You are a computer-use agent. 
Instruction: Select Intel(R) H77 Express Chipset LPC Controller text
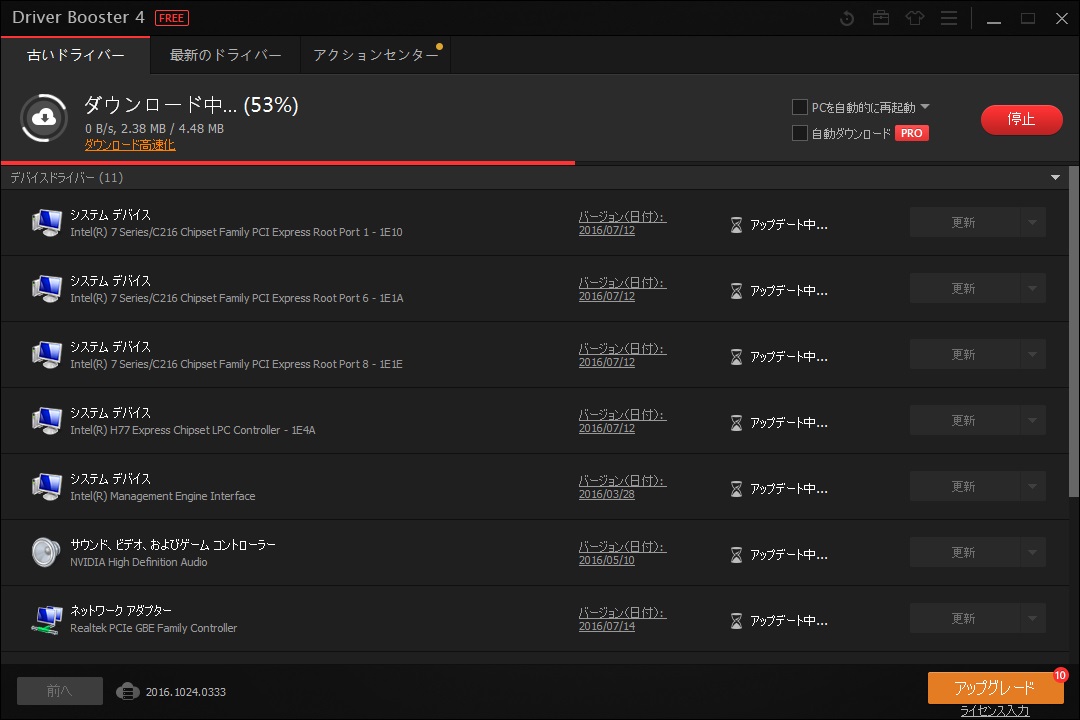pyautogui.click(x=193, y=430)
